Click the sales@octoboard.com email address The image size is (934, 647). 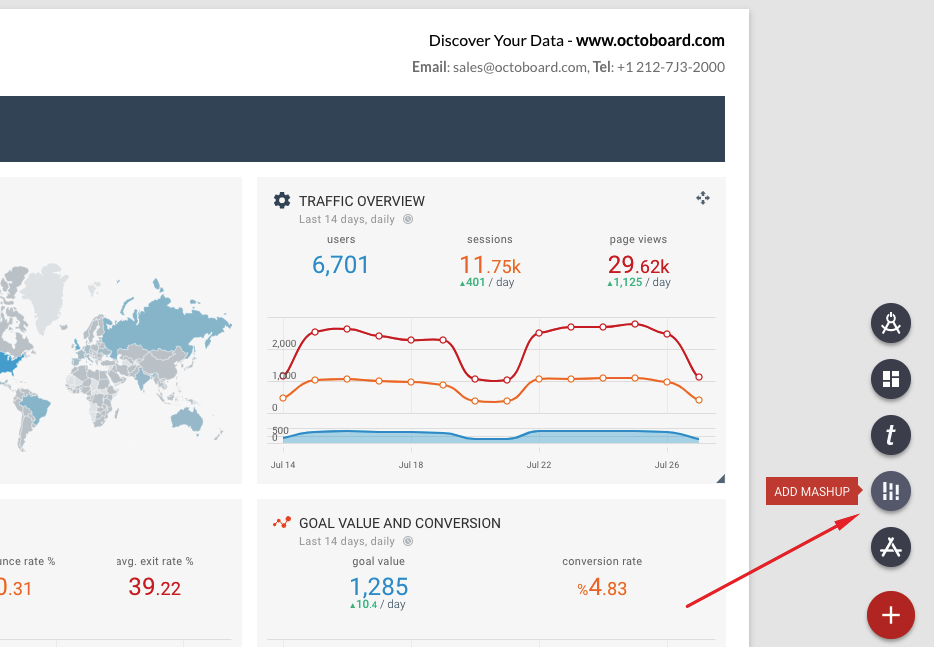[519, 67]
